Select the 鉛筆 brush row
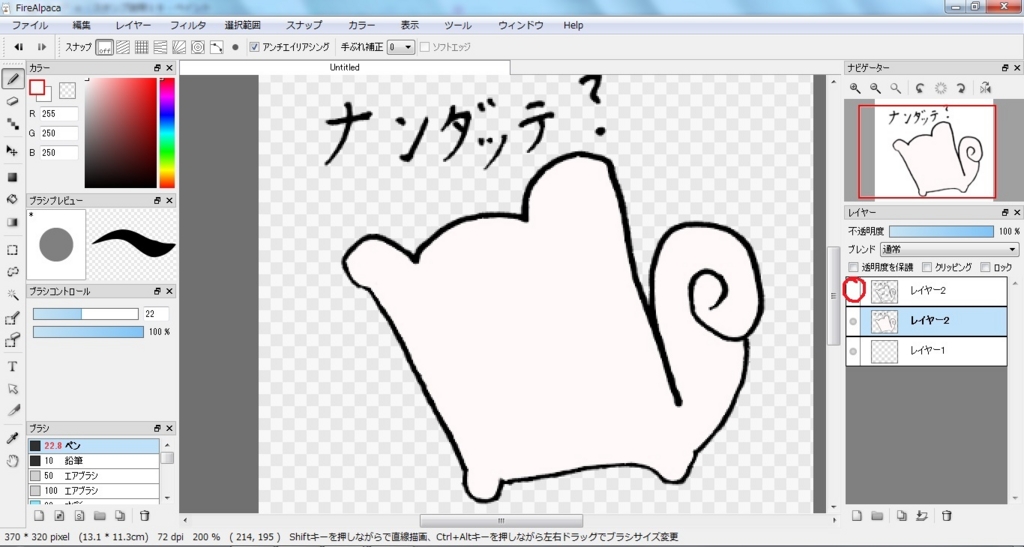Viewport: 1024px width, 547px height. pyautogui.click(x=93, y=461)
